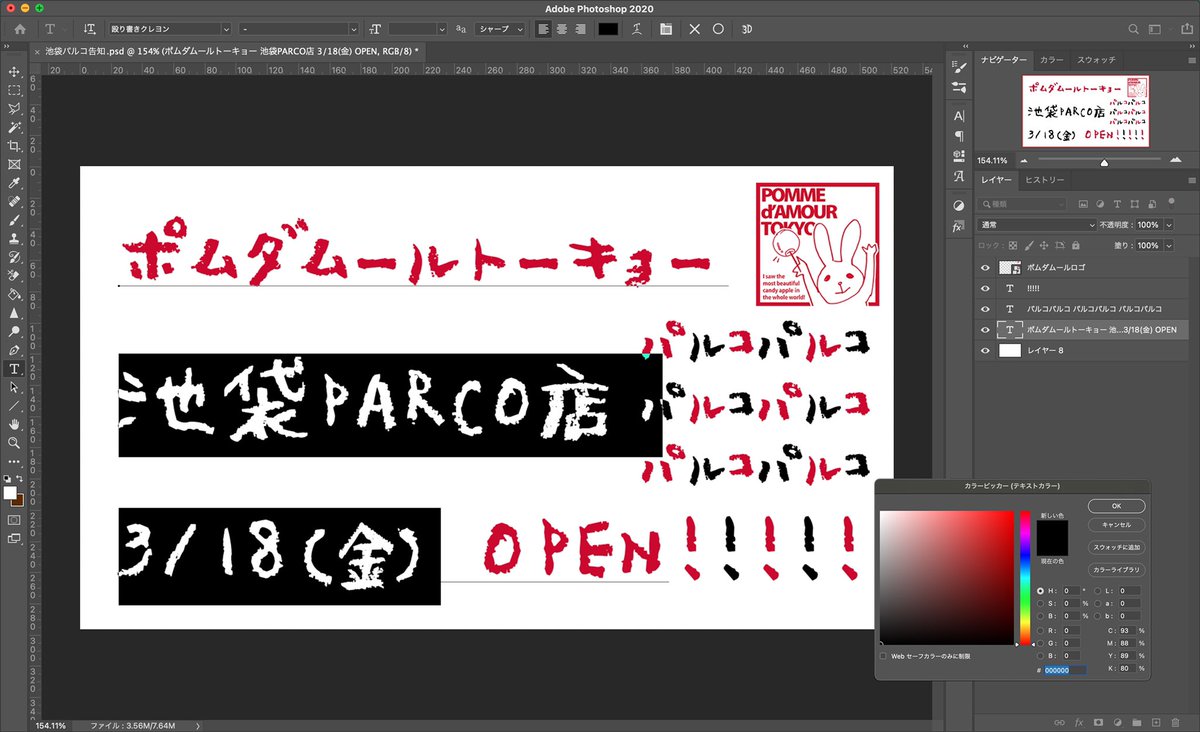Switch to the ヒストリー tab
The image size is (1200, 732).
tap(1044, 179)
